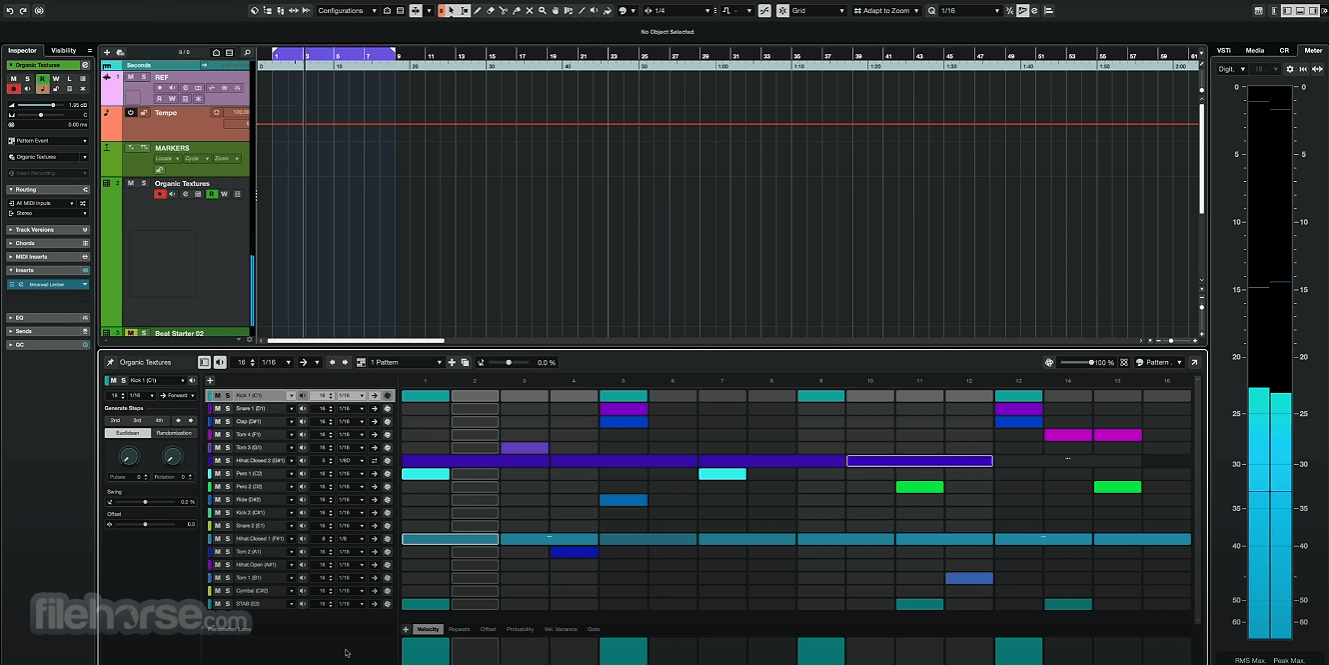Open the Cycle dropdown on MARKERS track
Image resolution: width=1329 pixels, height=665 pixels.
pos(197,159)
